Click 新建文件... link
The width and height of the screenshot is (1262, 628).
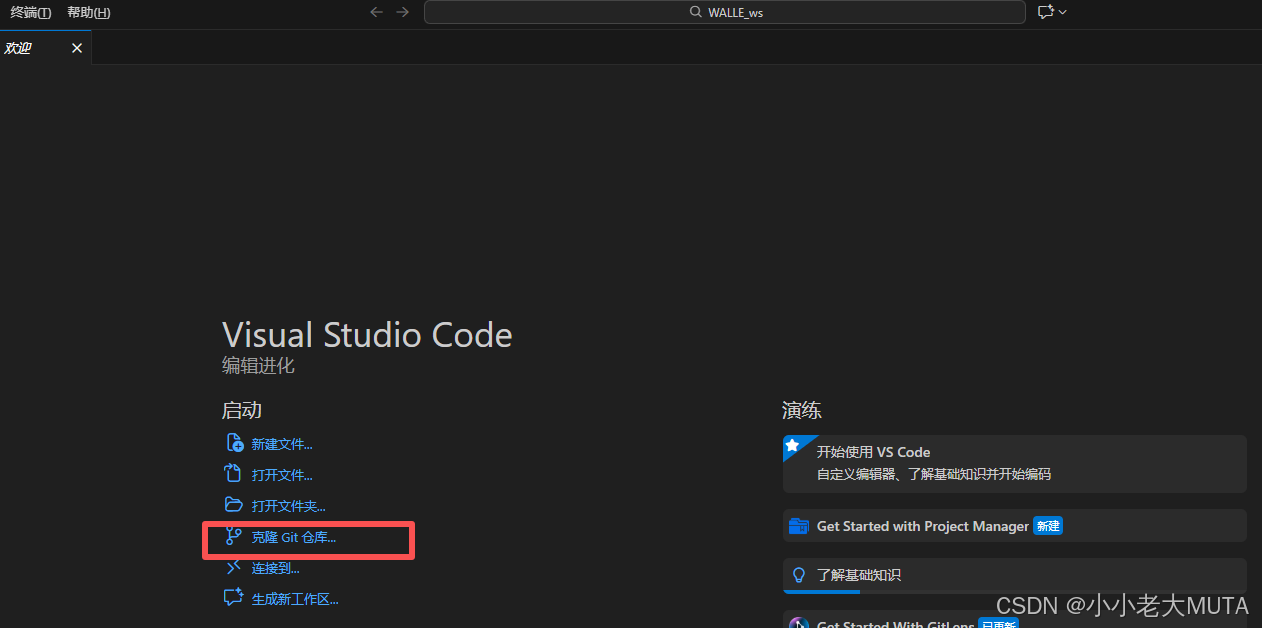click(282, 444)
